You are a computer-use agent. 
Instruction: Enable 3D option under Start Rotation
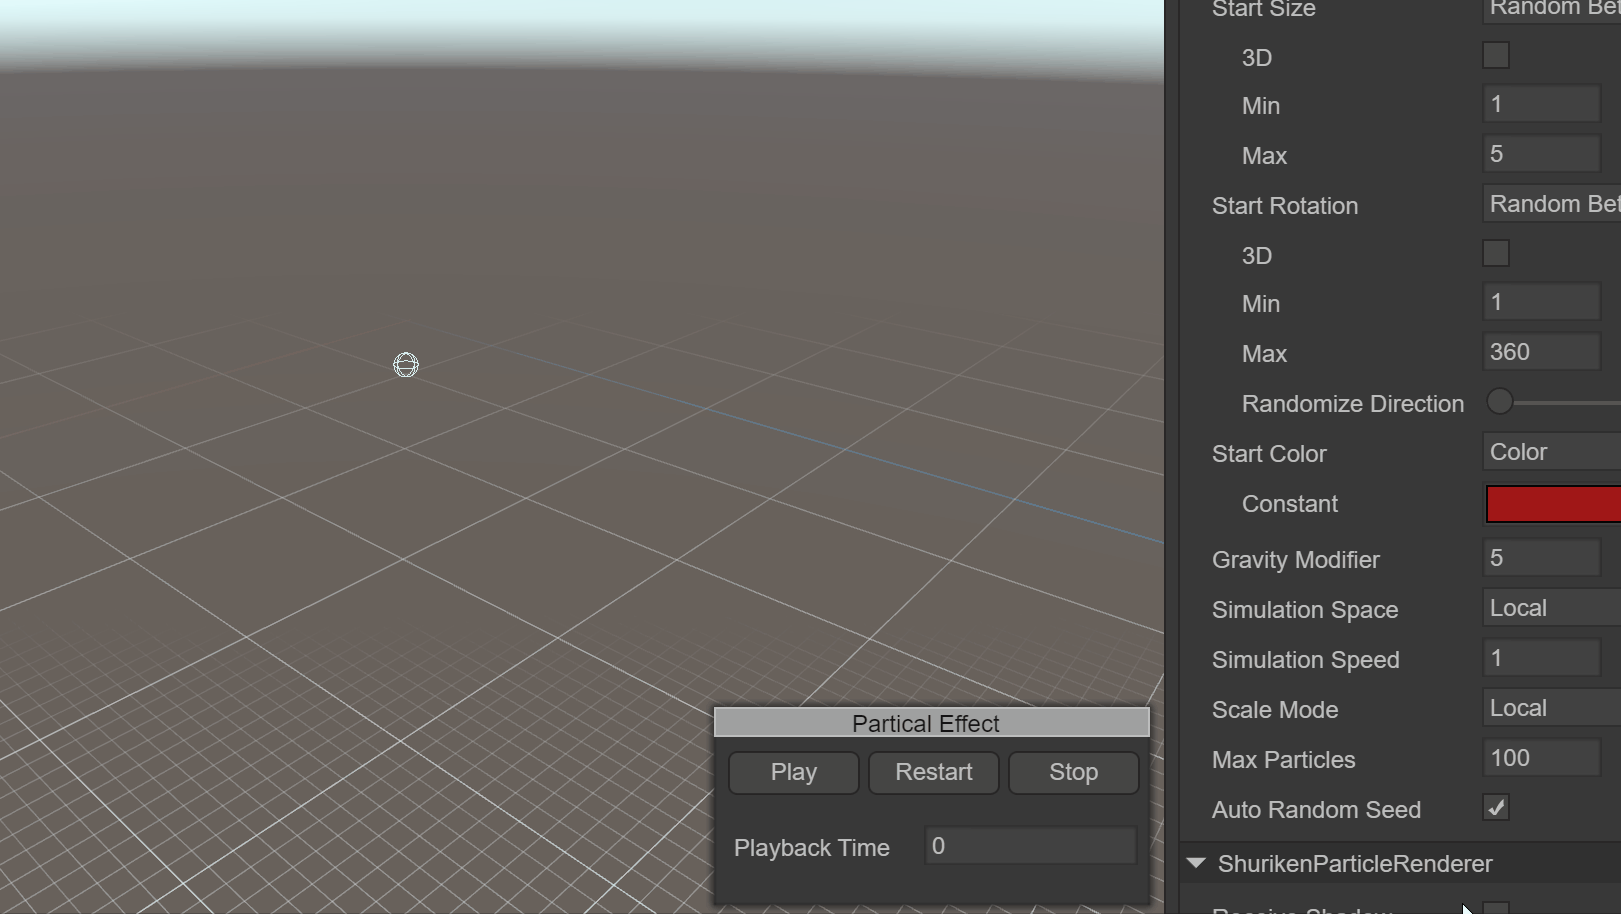[1495, 254]
